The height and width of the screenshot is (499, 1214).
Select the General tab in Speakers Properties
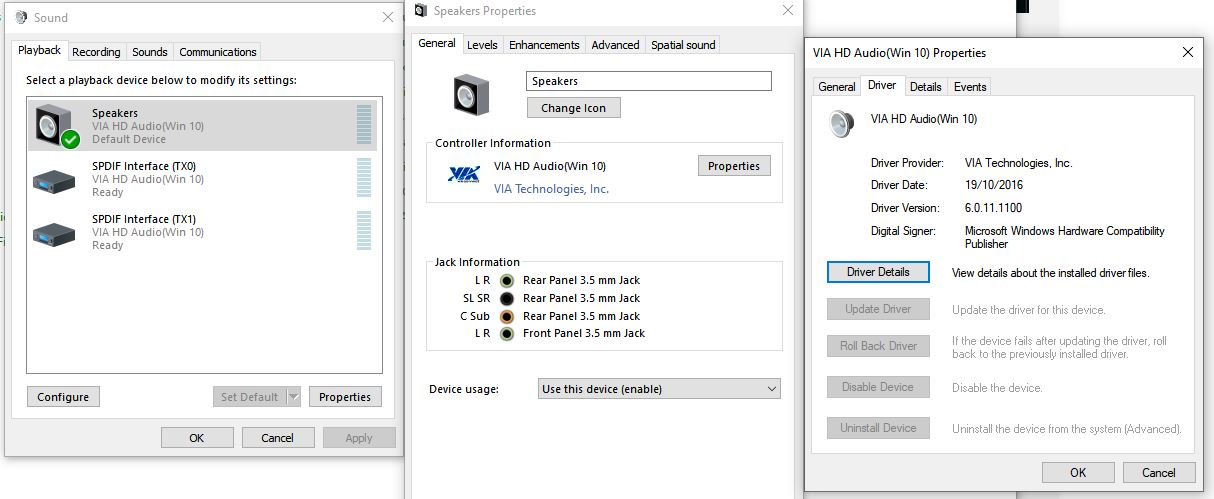tap(437, 43)
